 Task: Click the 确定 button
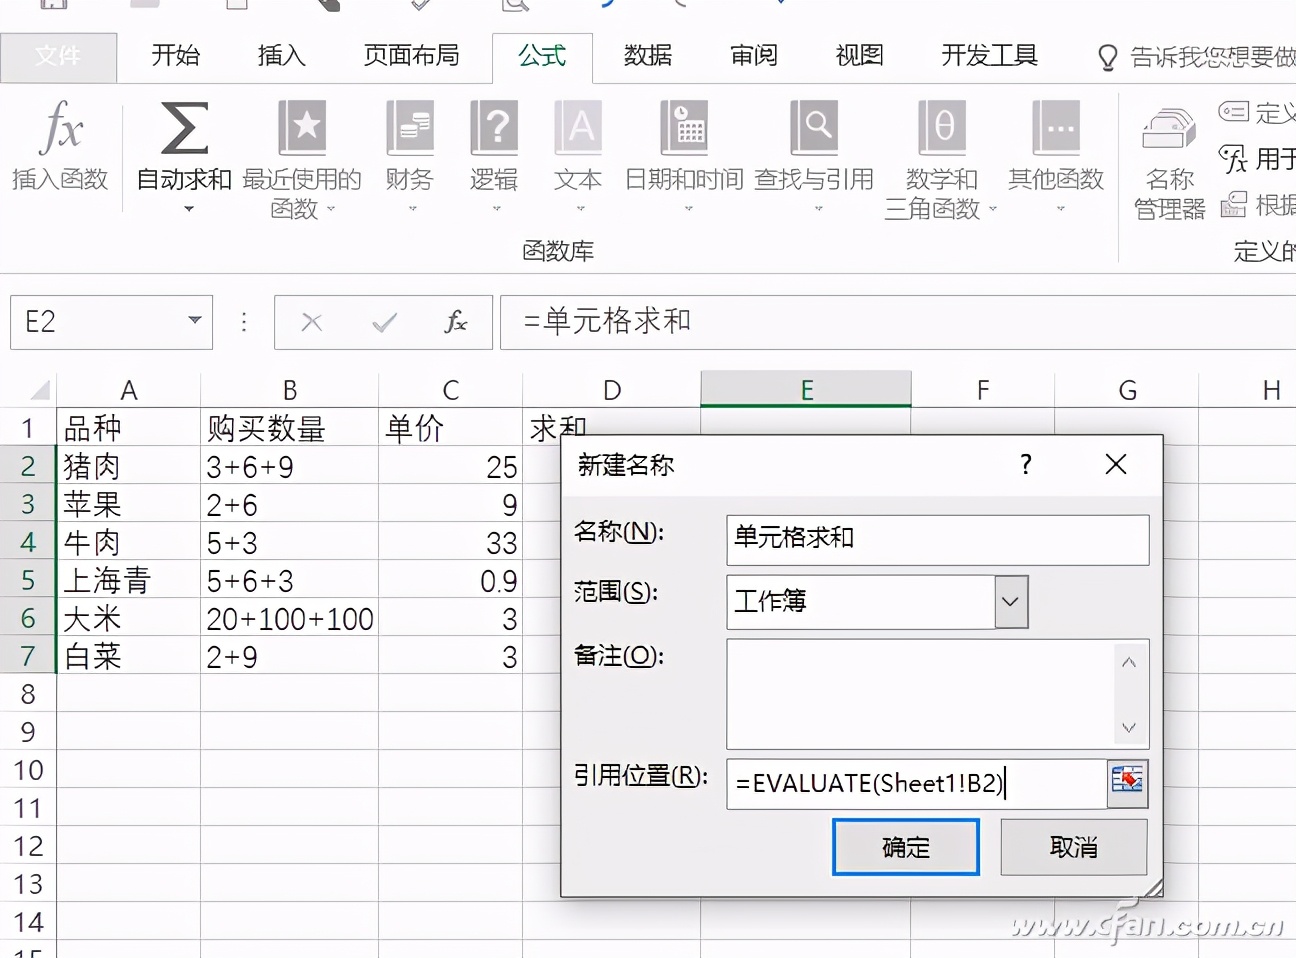(906, 847)
